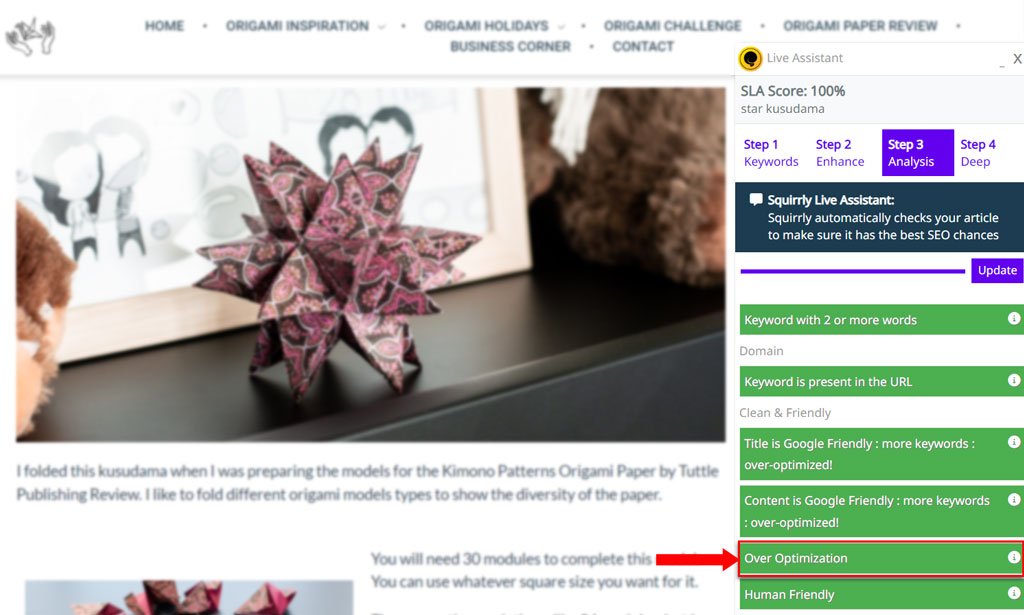Click the Human Friendly info icon
The height and width of the screenshot is (615, 1024).
[x=1014, y=593]
